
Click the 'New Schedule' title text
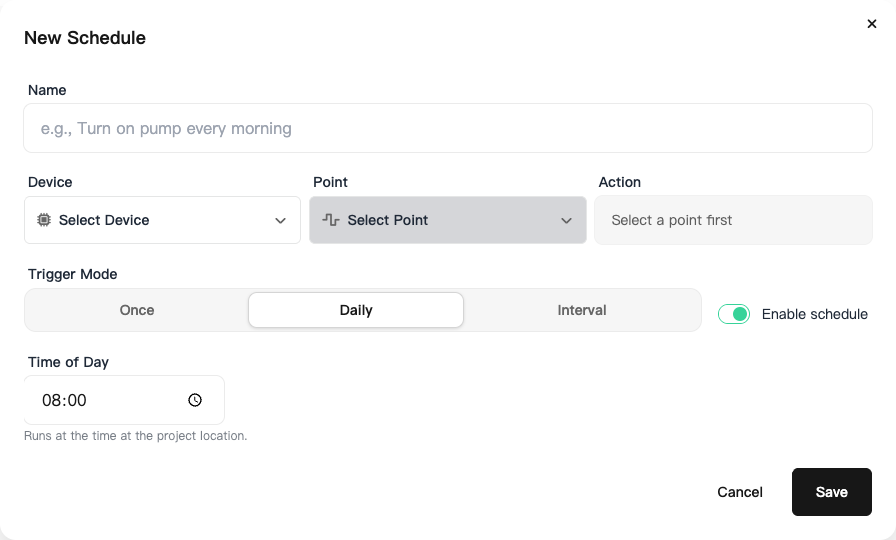[85, 38]
